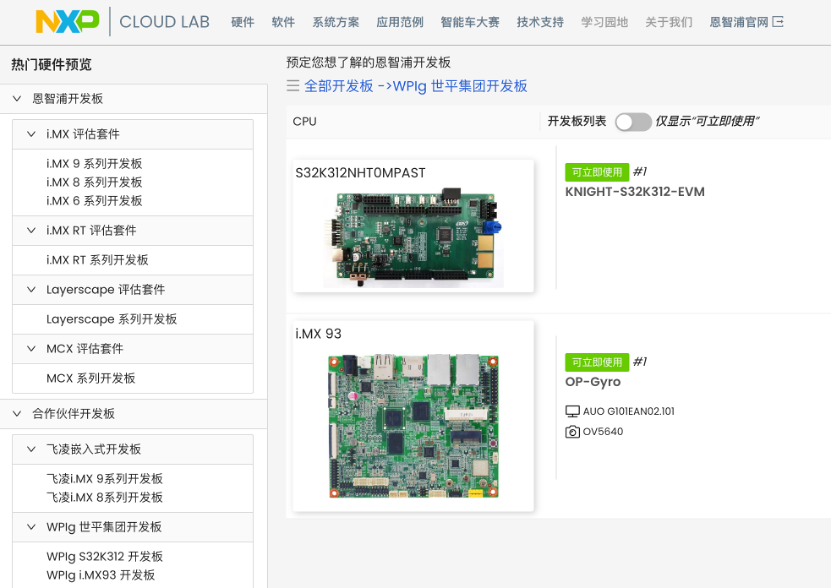Click the 全部开发板 breadcrumb link
The width and height of the screenshot is (832, 588).
point(339,86)
